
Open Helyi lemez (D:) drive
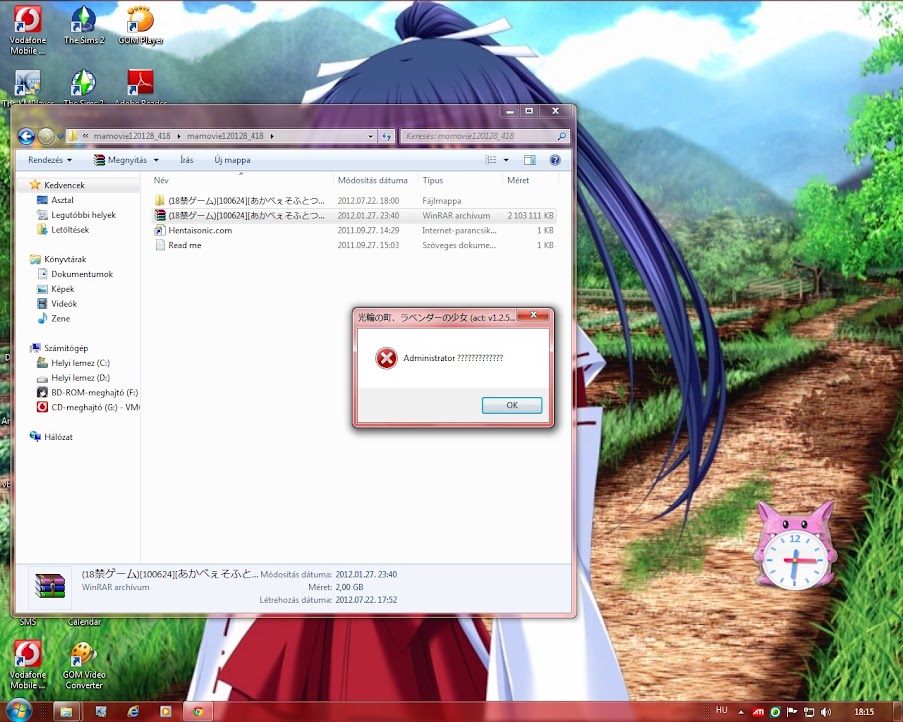click(x=80, y=378)
